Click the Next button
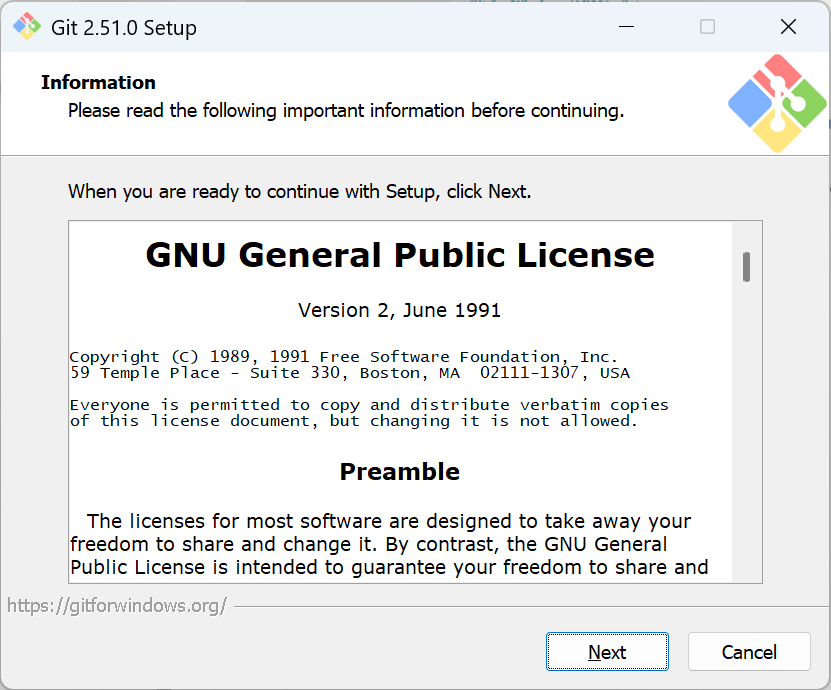This screenshot has height=690, width=831. pyautogui.click(x=607, y=651)
